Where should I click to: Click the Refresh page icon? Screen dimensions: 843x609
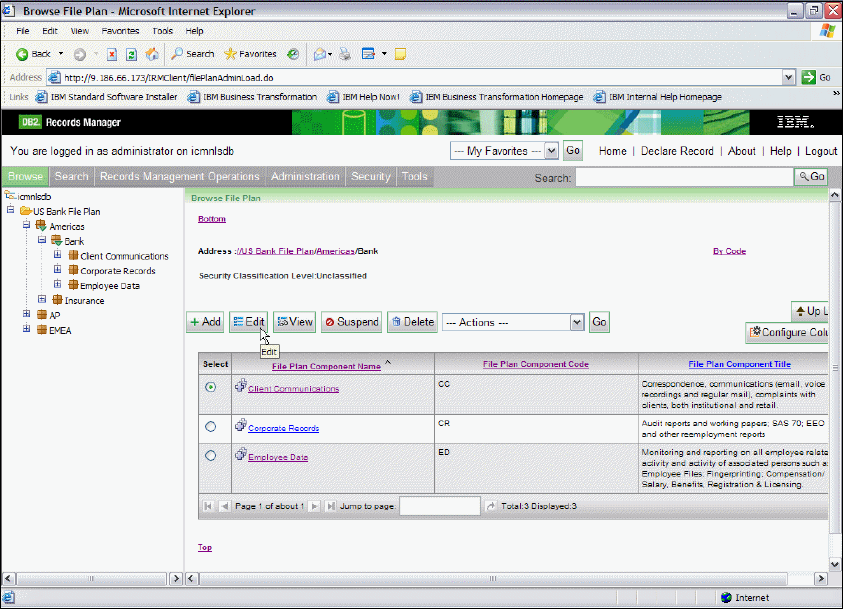pos(131,54)
